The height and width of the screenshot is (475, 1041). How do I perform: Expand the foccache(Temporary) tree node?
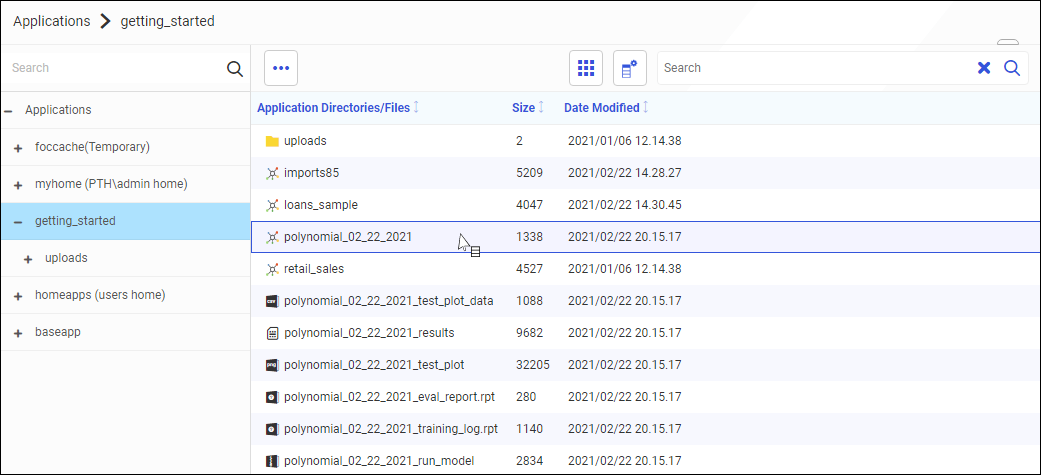[x=18, y=148]
